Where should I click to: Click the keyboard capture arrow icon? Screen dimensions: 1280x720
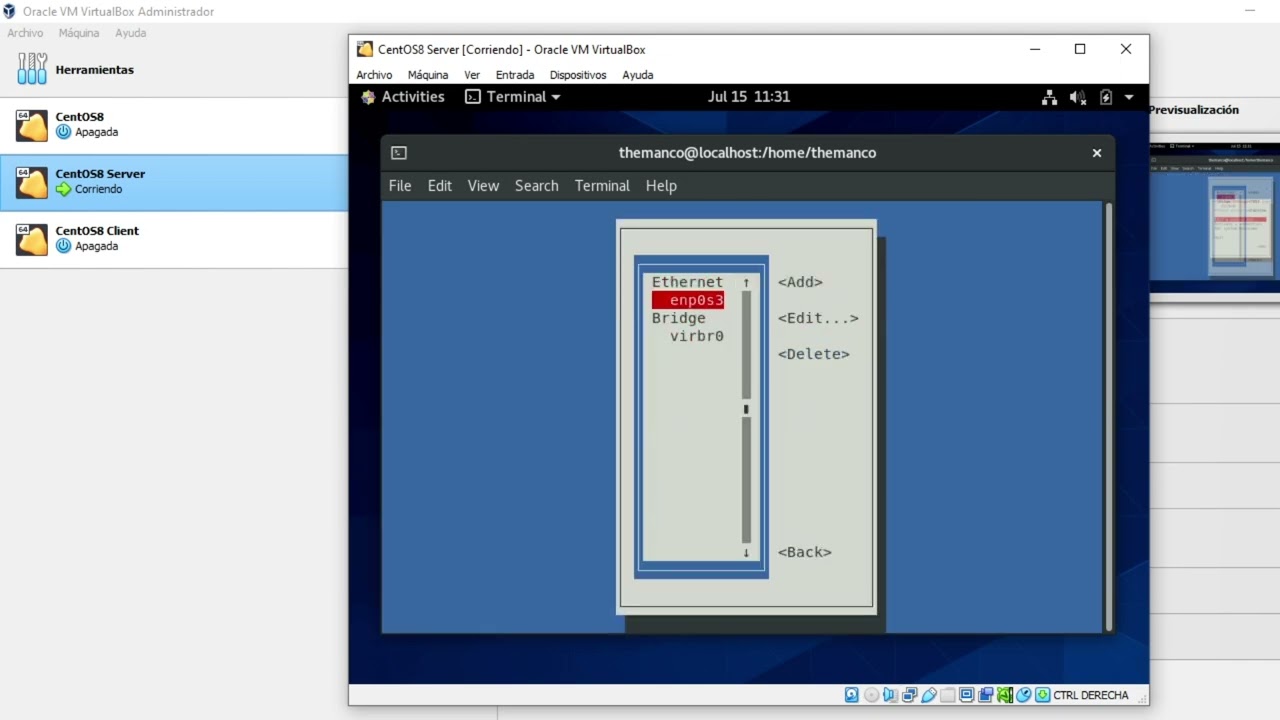[1042, 695]
